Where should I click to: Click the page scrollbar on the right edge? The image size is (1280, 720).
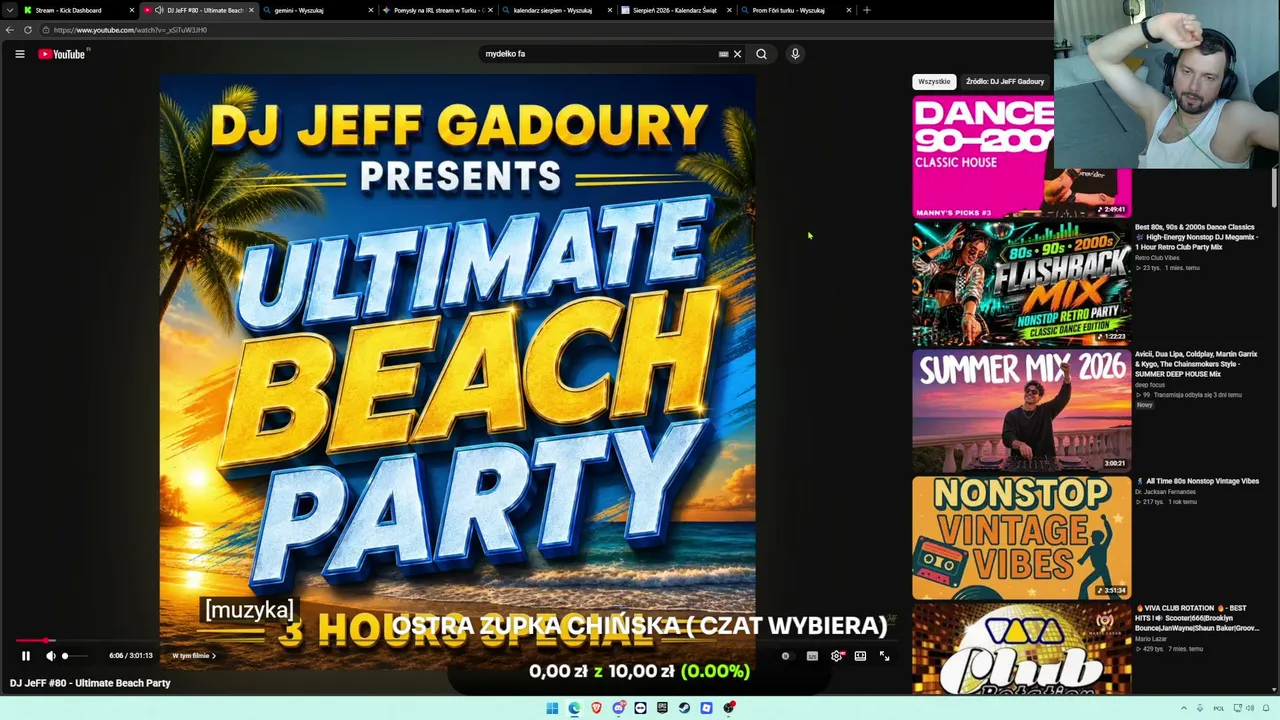[1274, 188]
